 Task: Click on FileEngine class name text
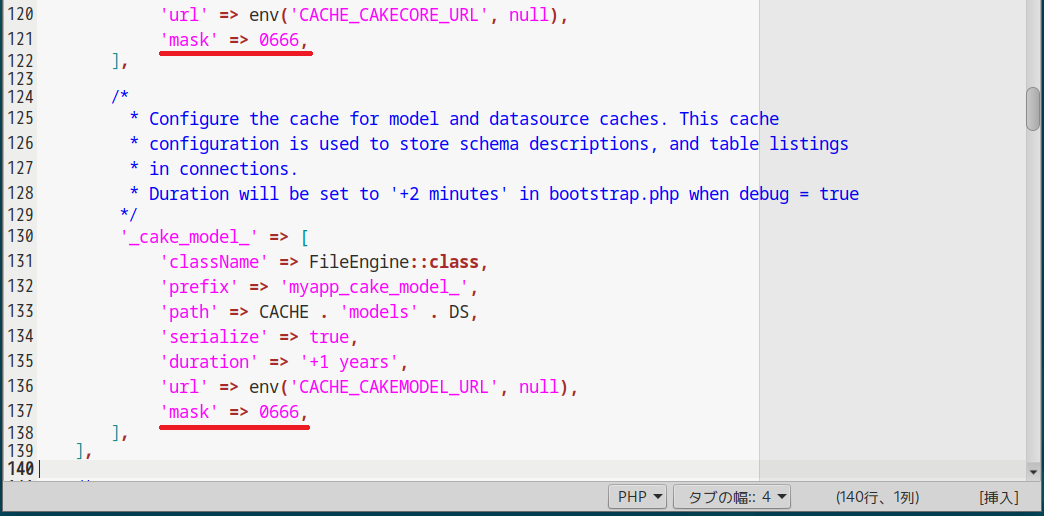click(x=356, y=262)
